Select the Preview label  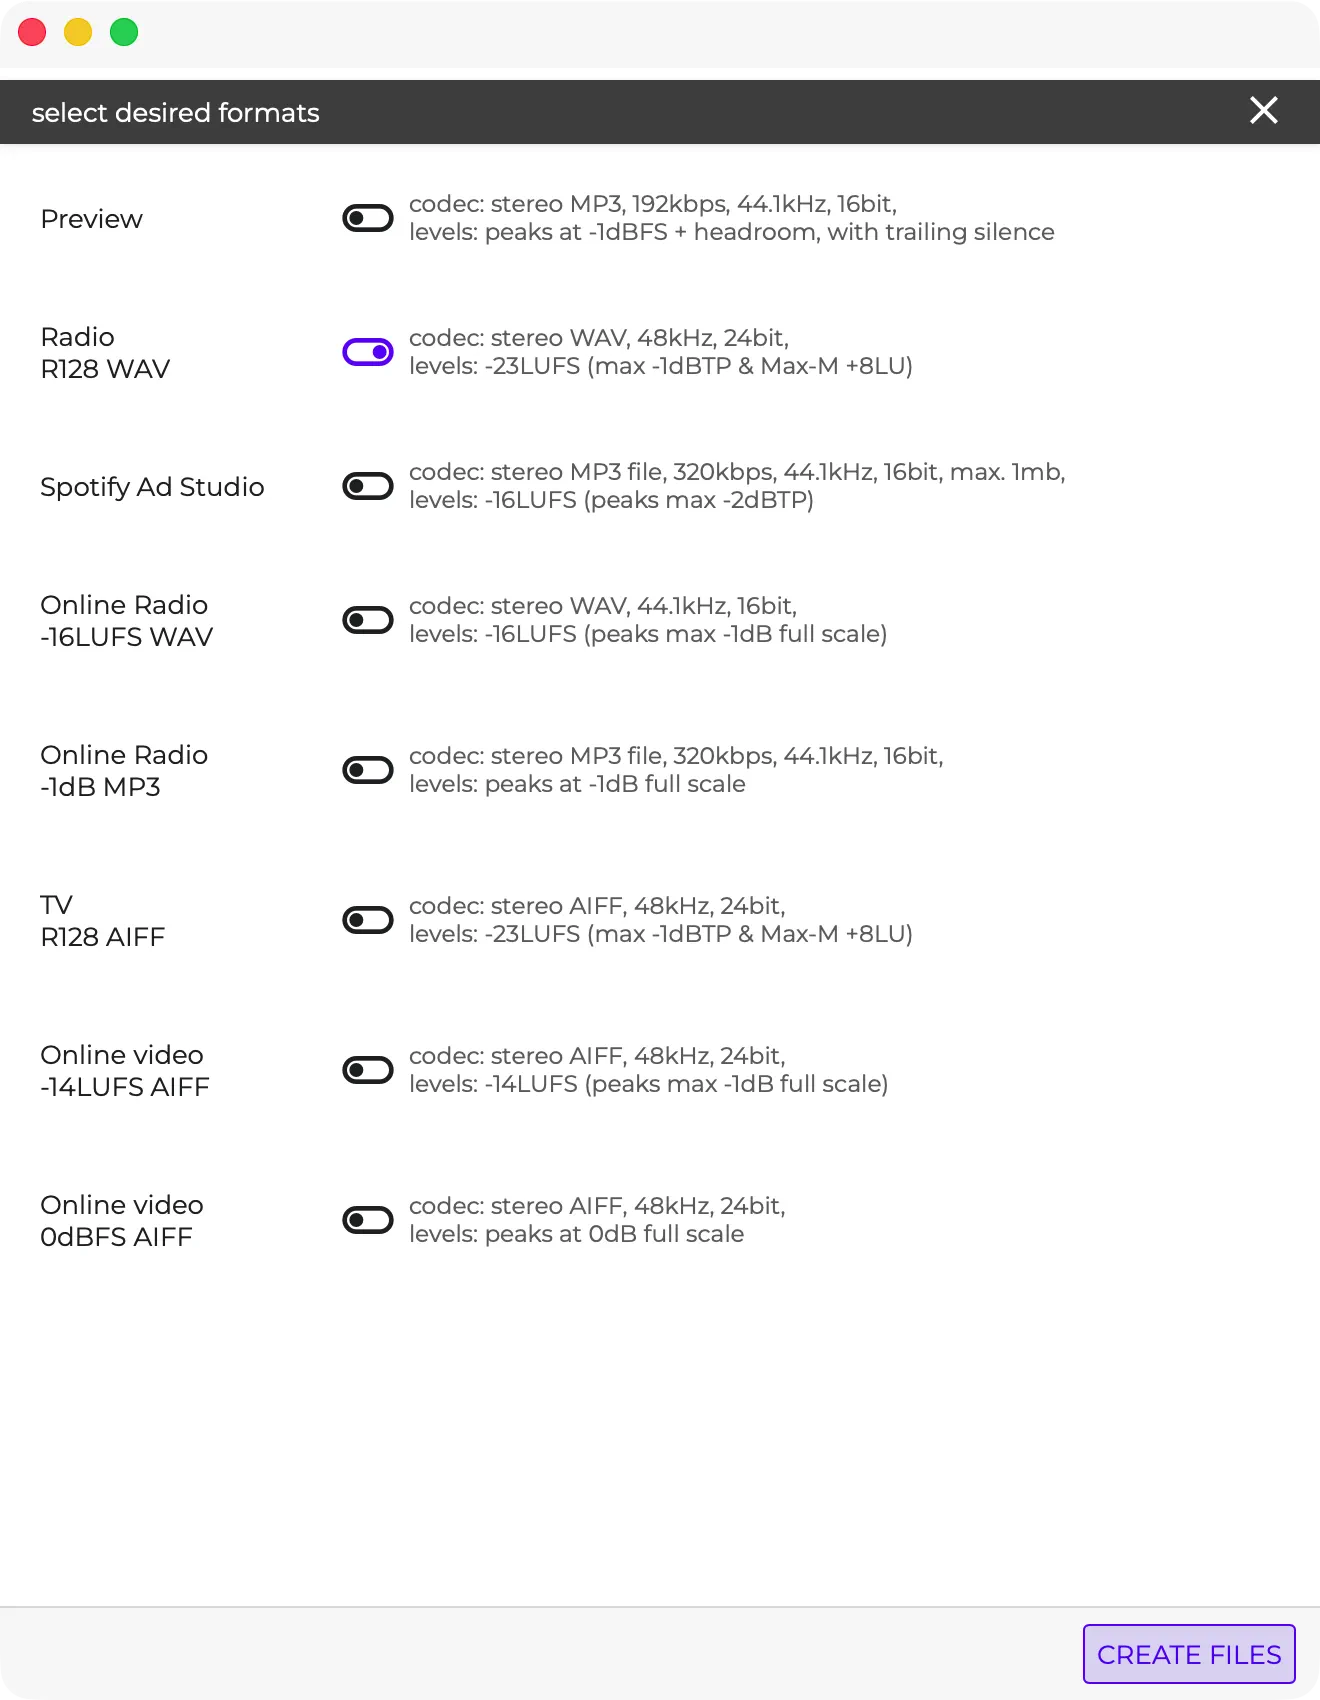pyautogui.click(x=91, y=219)
